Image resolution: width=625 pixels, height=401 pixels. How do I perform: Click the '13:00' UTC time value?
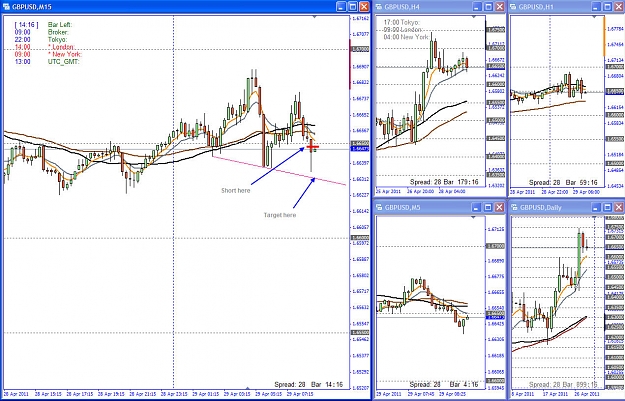[x=22, y=61]
